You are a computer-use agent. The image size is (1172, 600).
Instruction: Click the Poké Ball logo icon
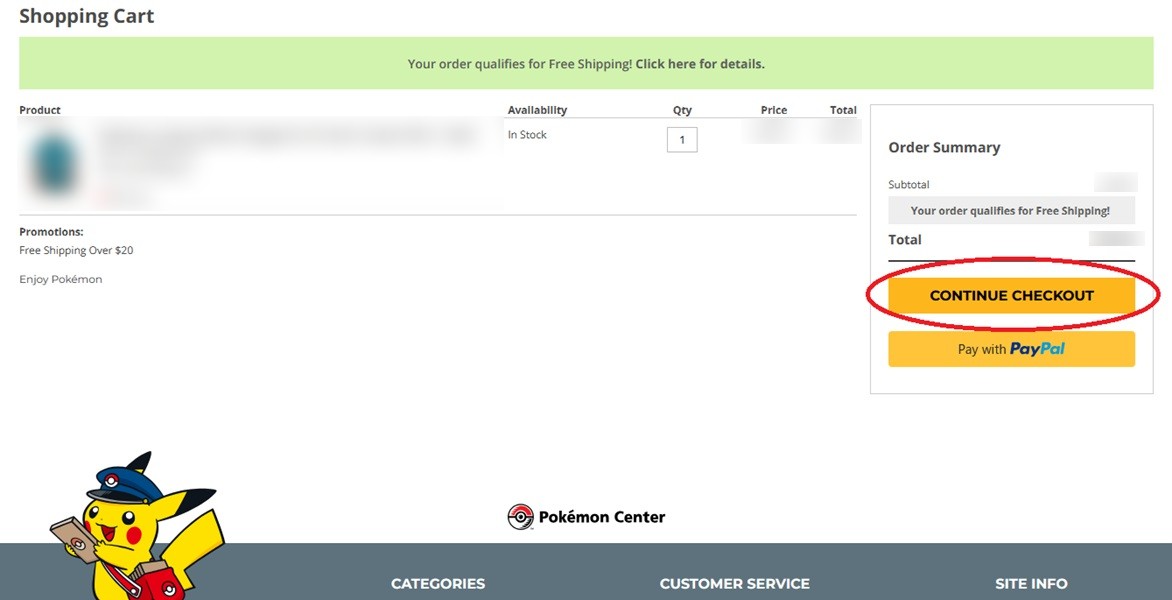coord(520,517)
